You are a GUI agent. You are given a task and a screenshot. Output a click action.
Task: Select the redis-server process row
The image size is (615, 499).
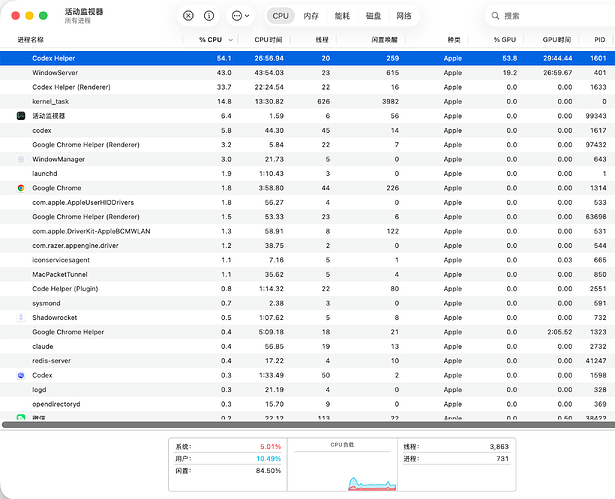pyautogui.click(x=308, y=361)
